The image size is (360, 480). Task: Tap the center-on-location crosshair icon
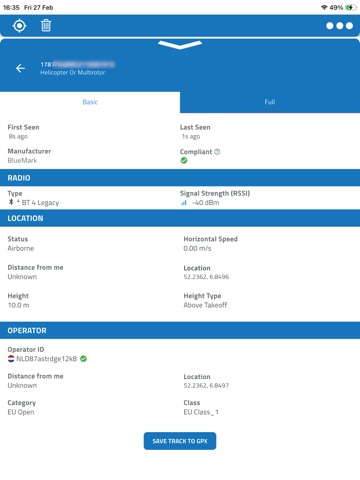[19, 26]
